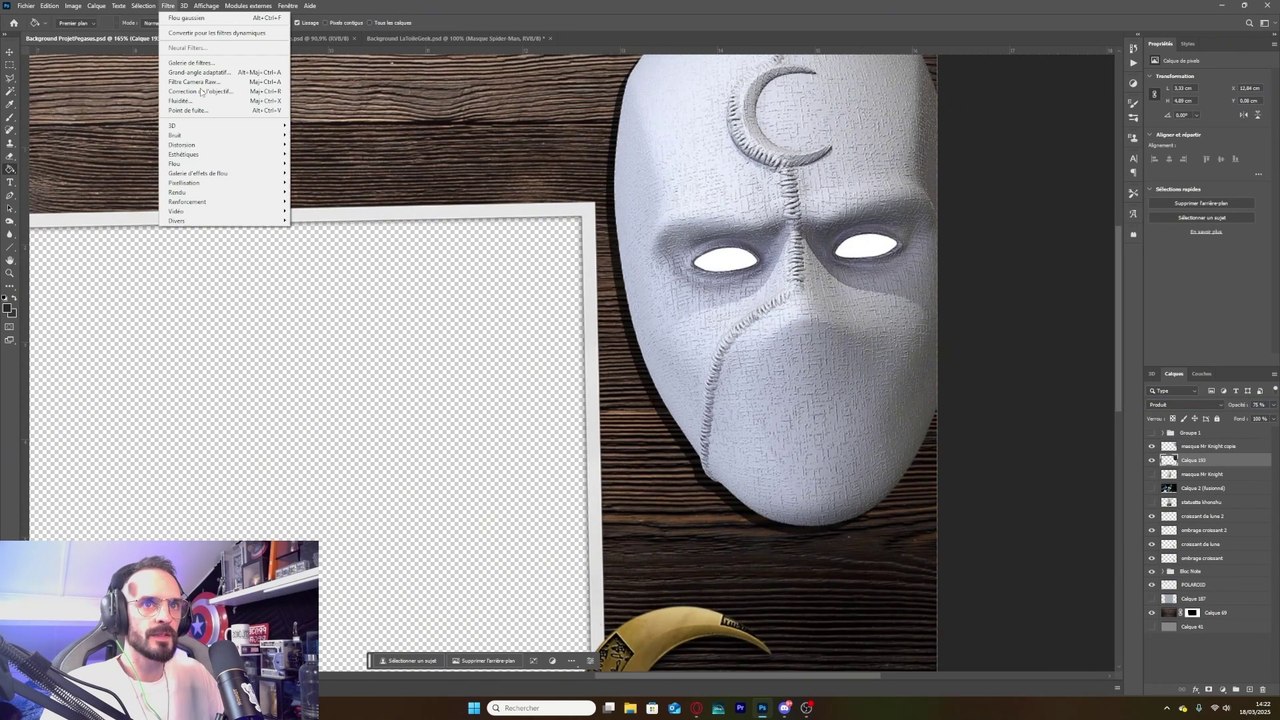
Task: Lock transparent pixels icon
Action: pos(1173,419)
